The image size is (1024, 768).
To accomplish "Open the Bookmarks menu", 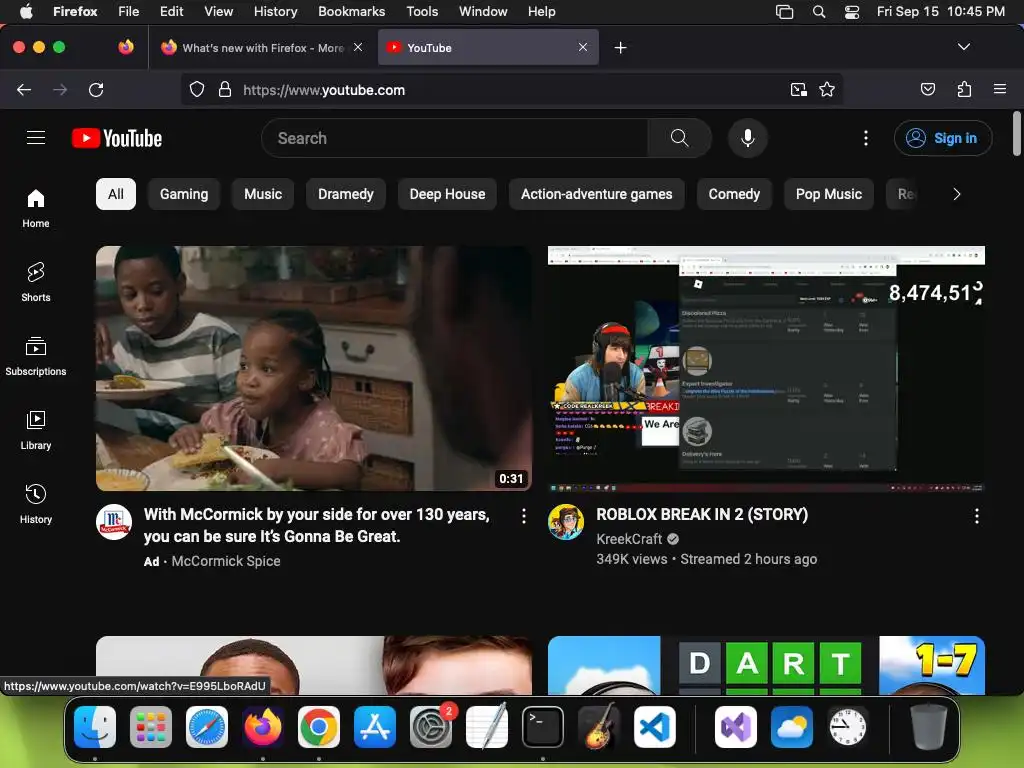I will [x=351, y=12].
